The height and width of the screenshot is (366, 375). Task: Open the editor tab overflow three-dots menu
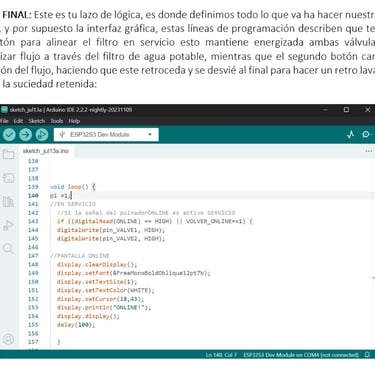[x=369, y=151]
